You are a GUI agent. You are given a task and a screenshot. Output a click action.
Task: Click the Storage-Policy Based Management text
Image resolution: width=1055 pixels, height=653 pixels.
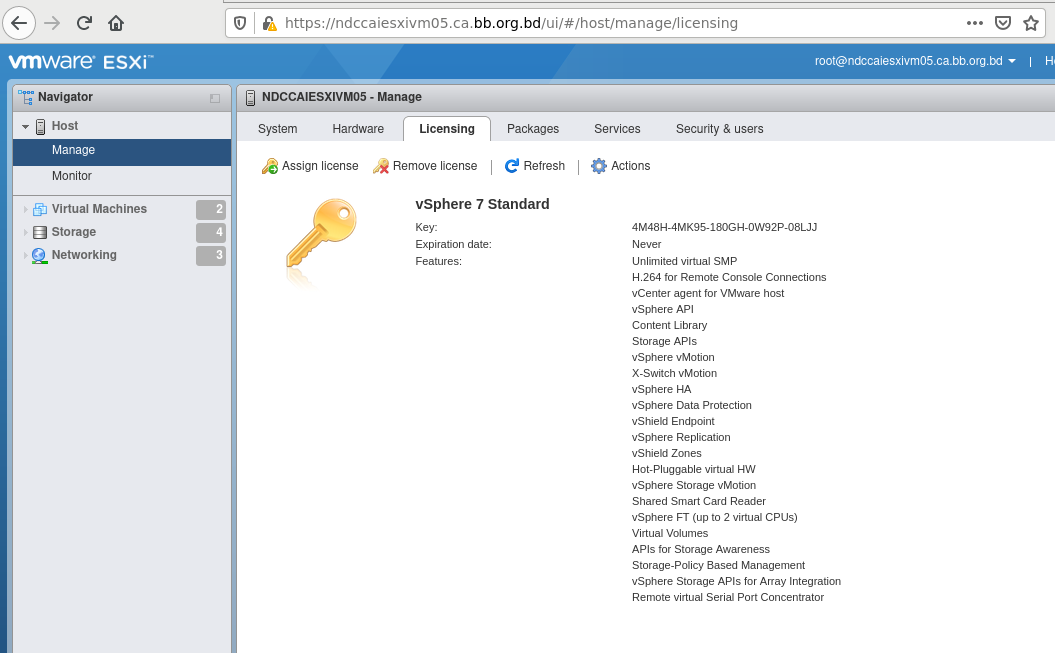coord(718,566)
